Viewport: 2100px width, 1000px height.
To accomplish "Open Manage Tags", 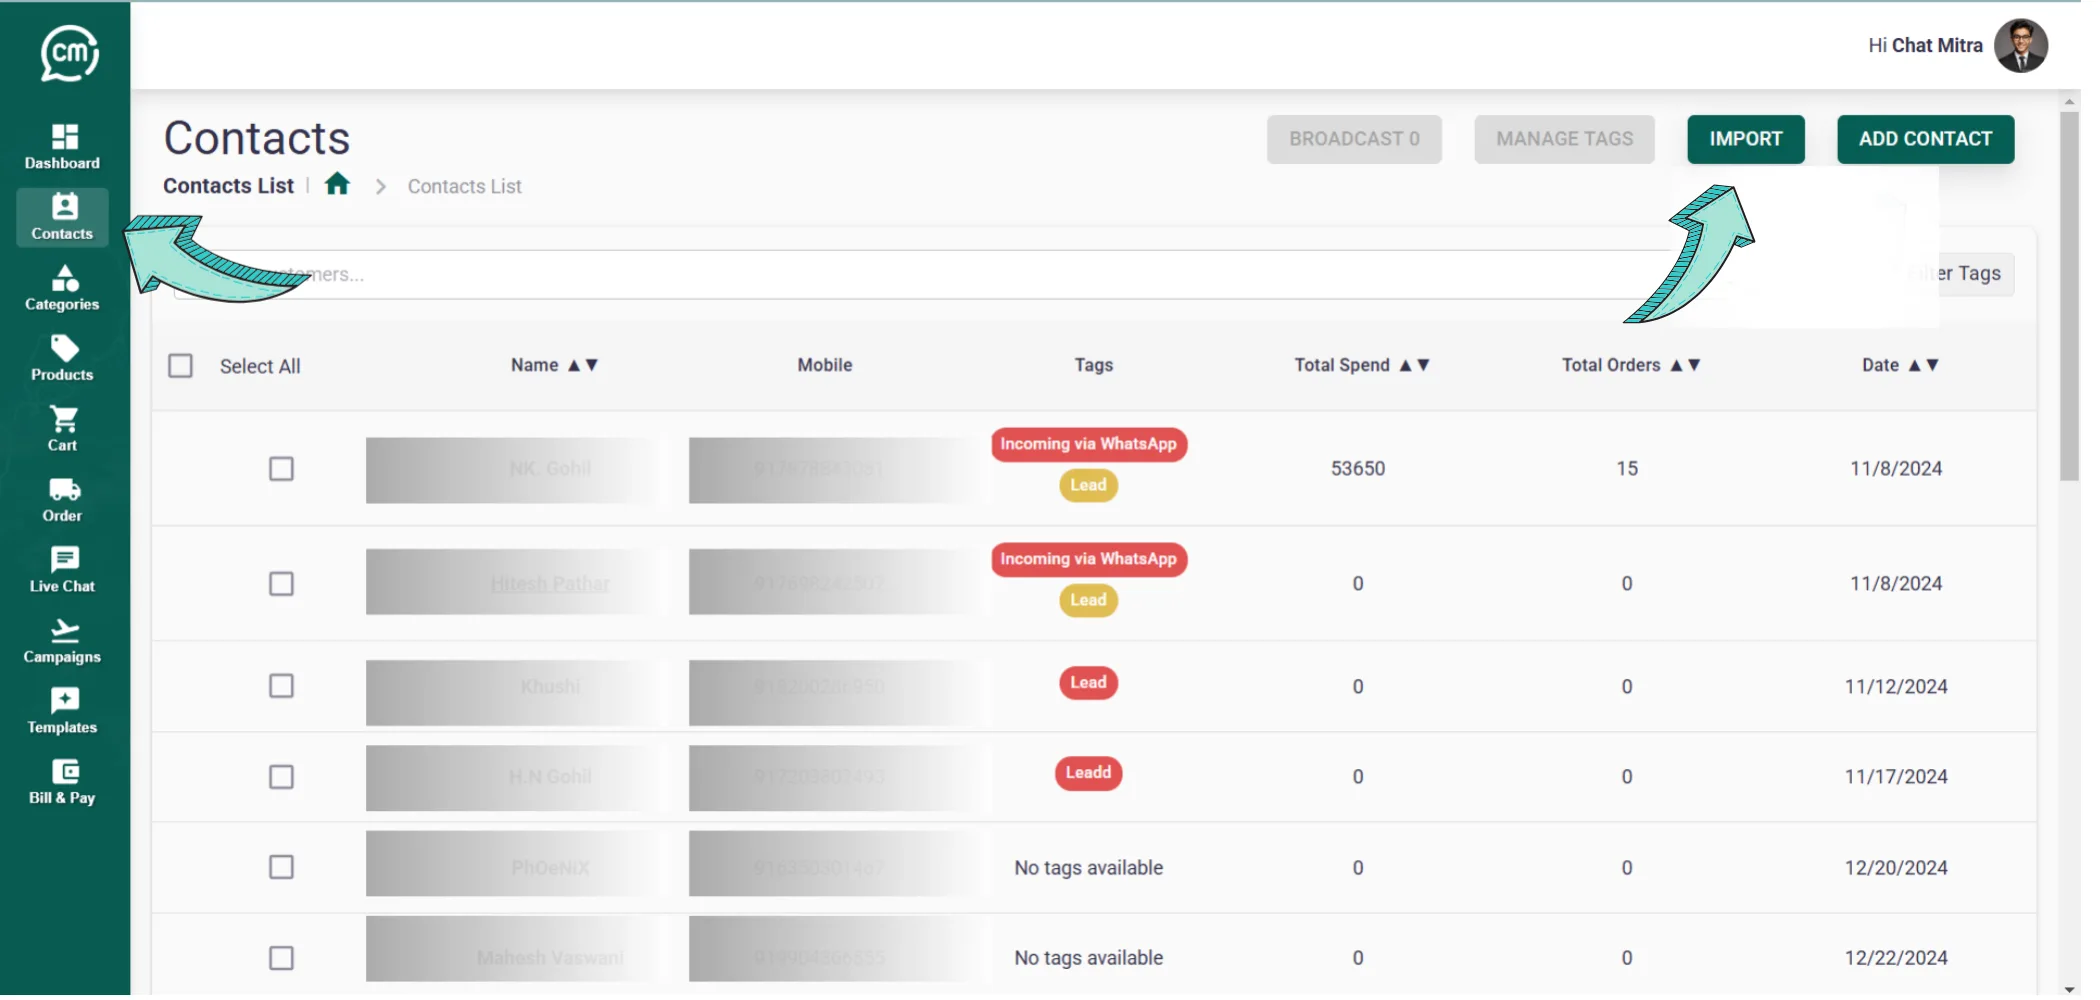I will coord(1564,139).
